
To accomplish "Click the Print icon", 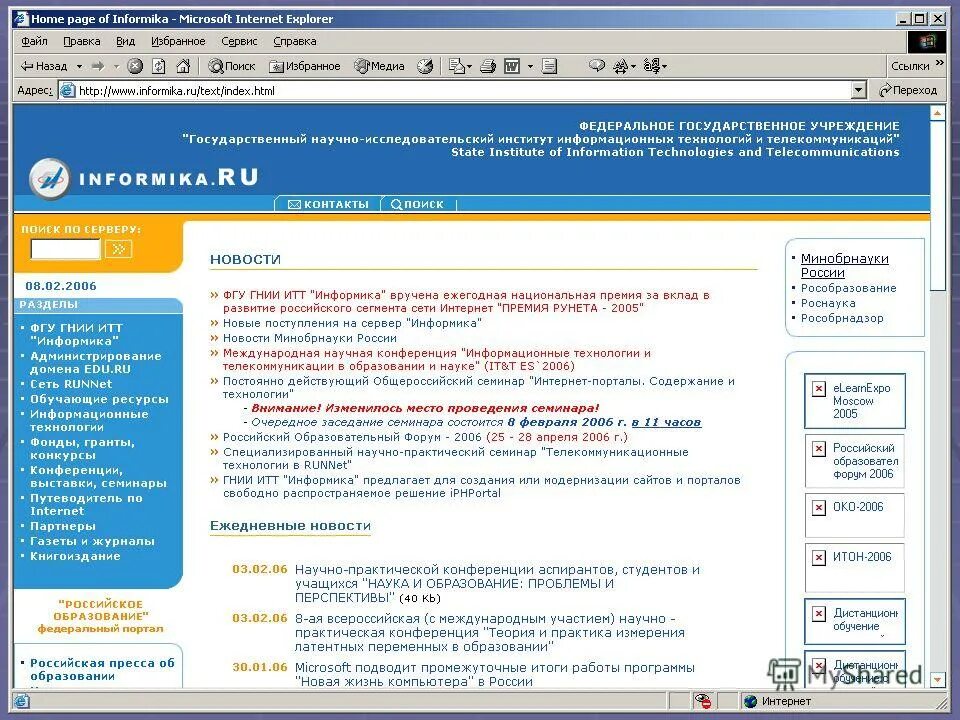I will (488, 66).
